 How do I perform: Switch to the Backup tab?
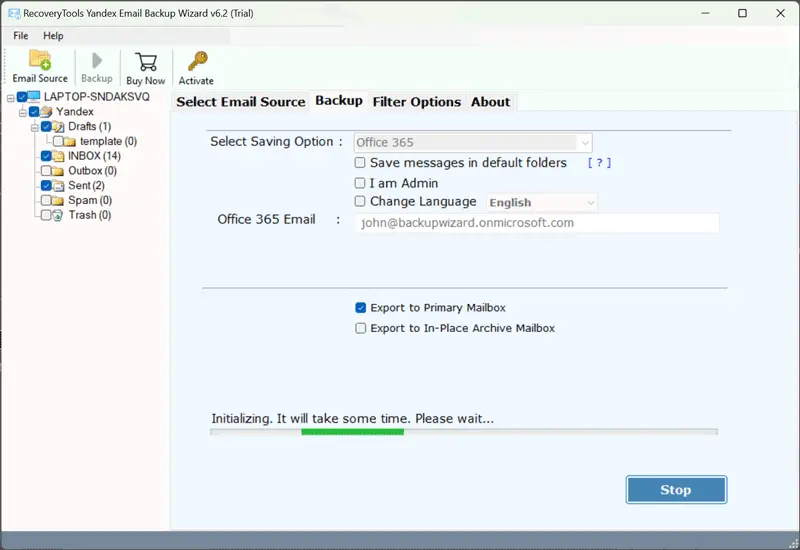339,101
